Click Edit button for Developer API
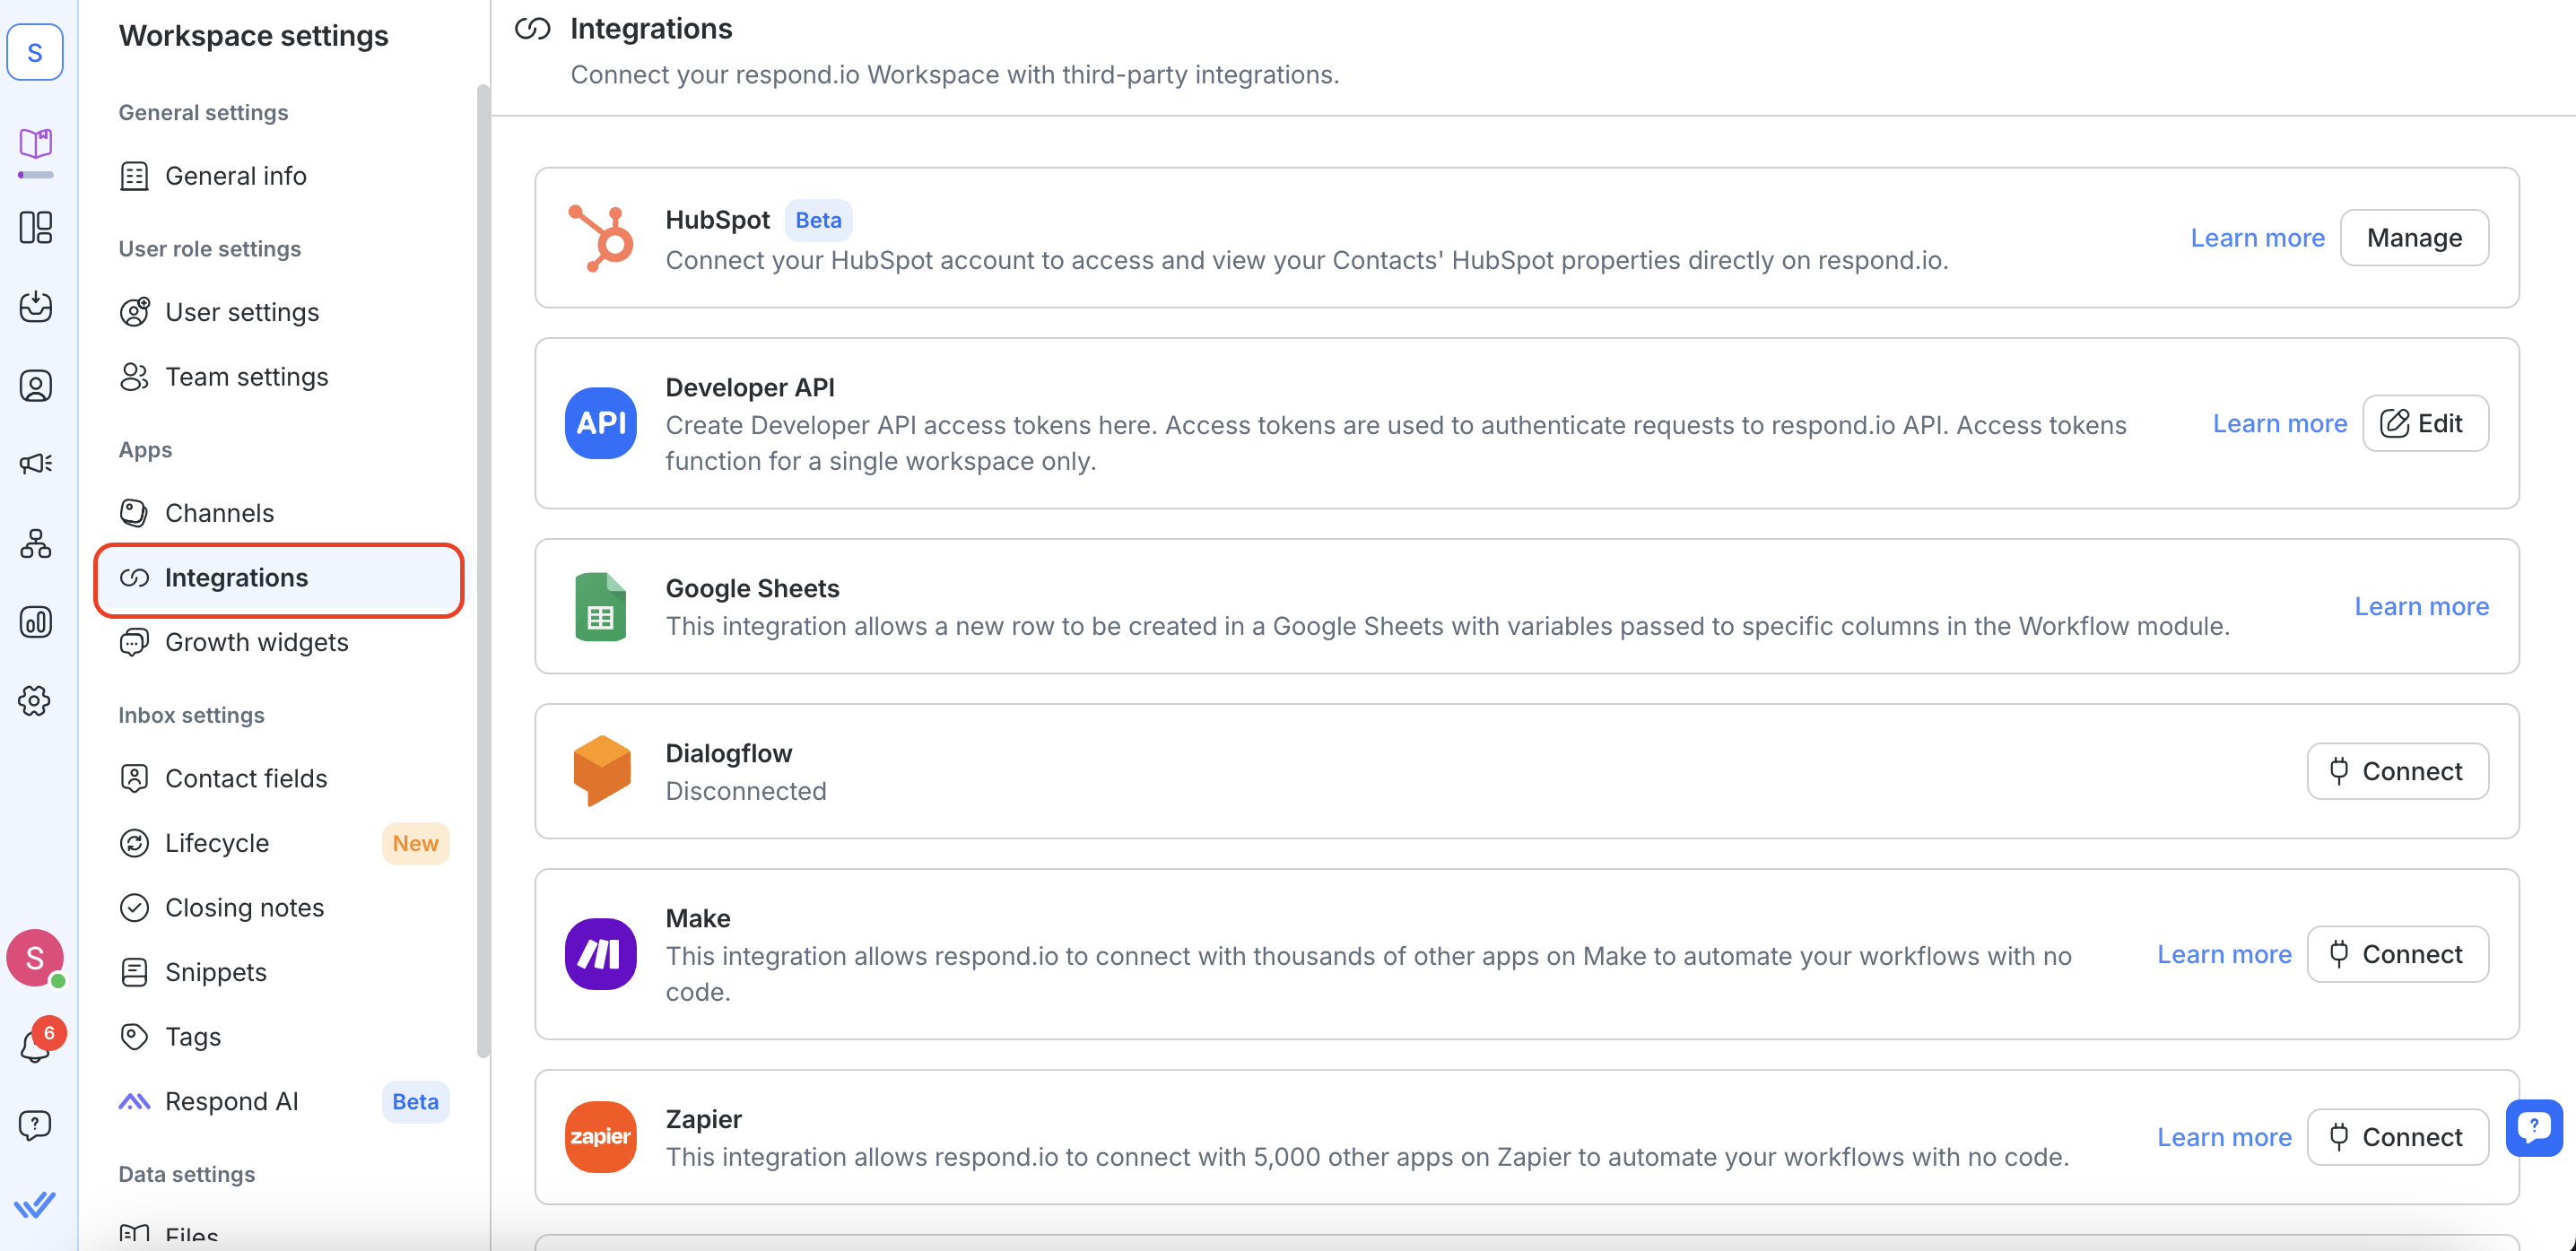This screenshot has height=1251, width=2576. [x=2424, y=423]
